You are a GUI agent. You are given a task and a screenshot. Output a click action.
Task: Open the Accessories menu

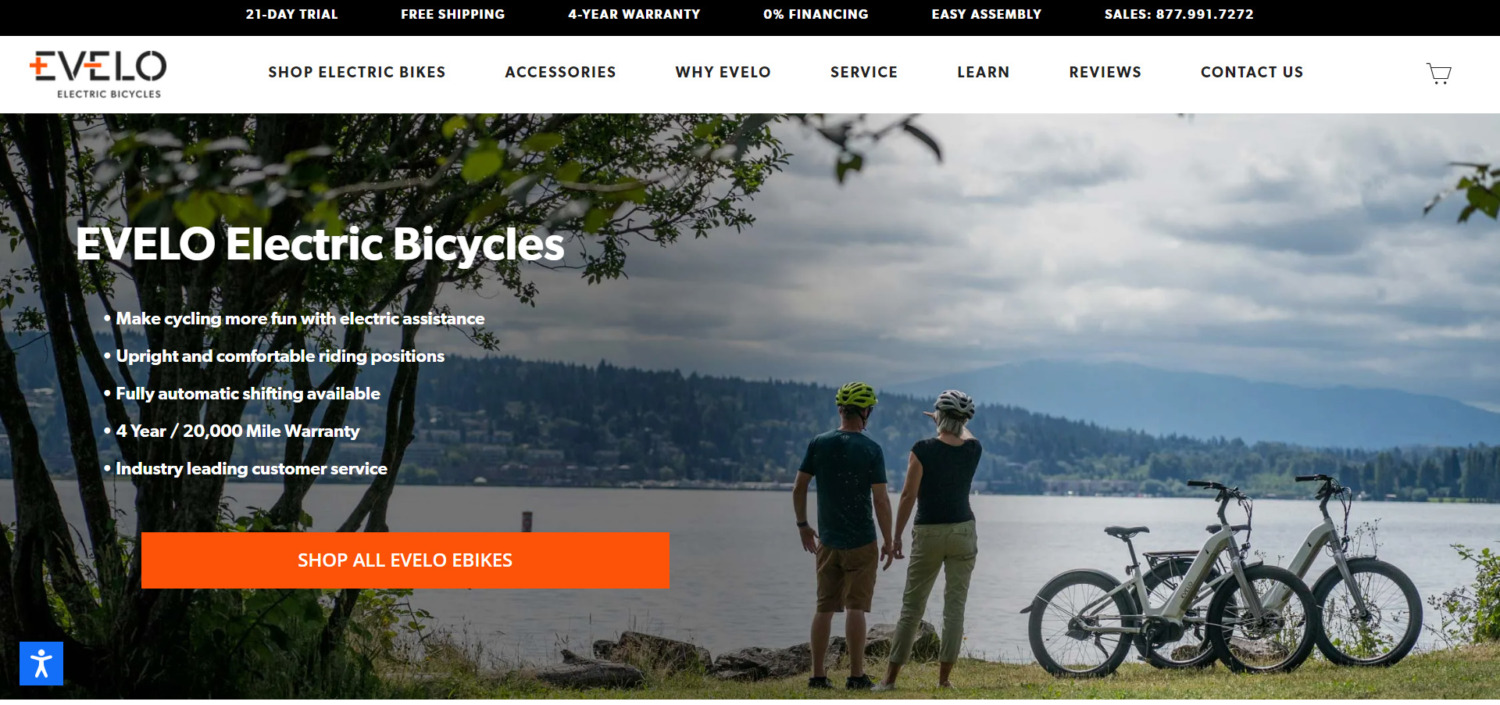coord(560,72)
